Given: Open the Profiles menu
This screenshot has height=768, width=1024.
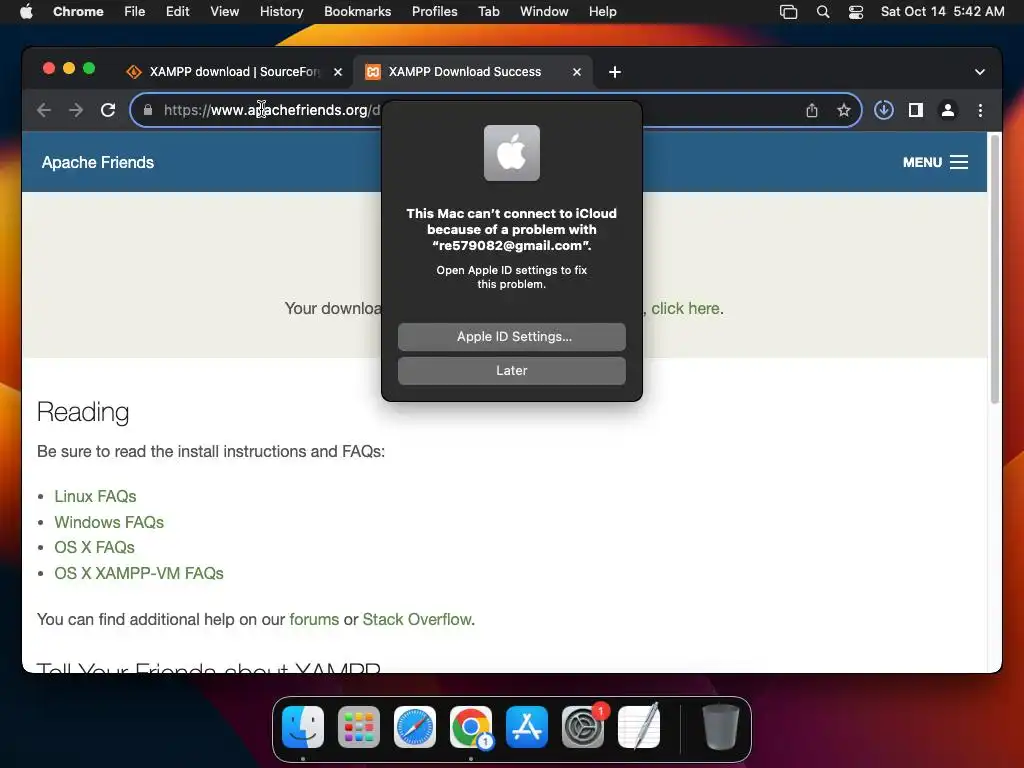Looking at the screenshot, I should coord(434,12).
